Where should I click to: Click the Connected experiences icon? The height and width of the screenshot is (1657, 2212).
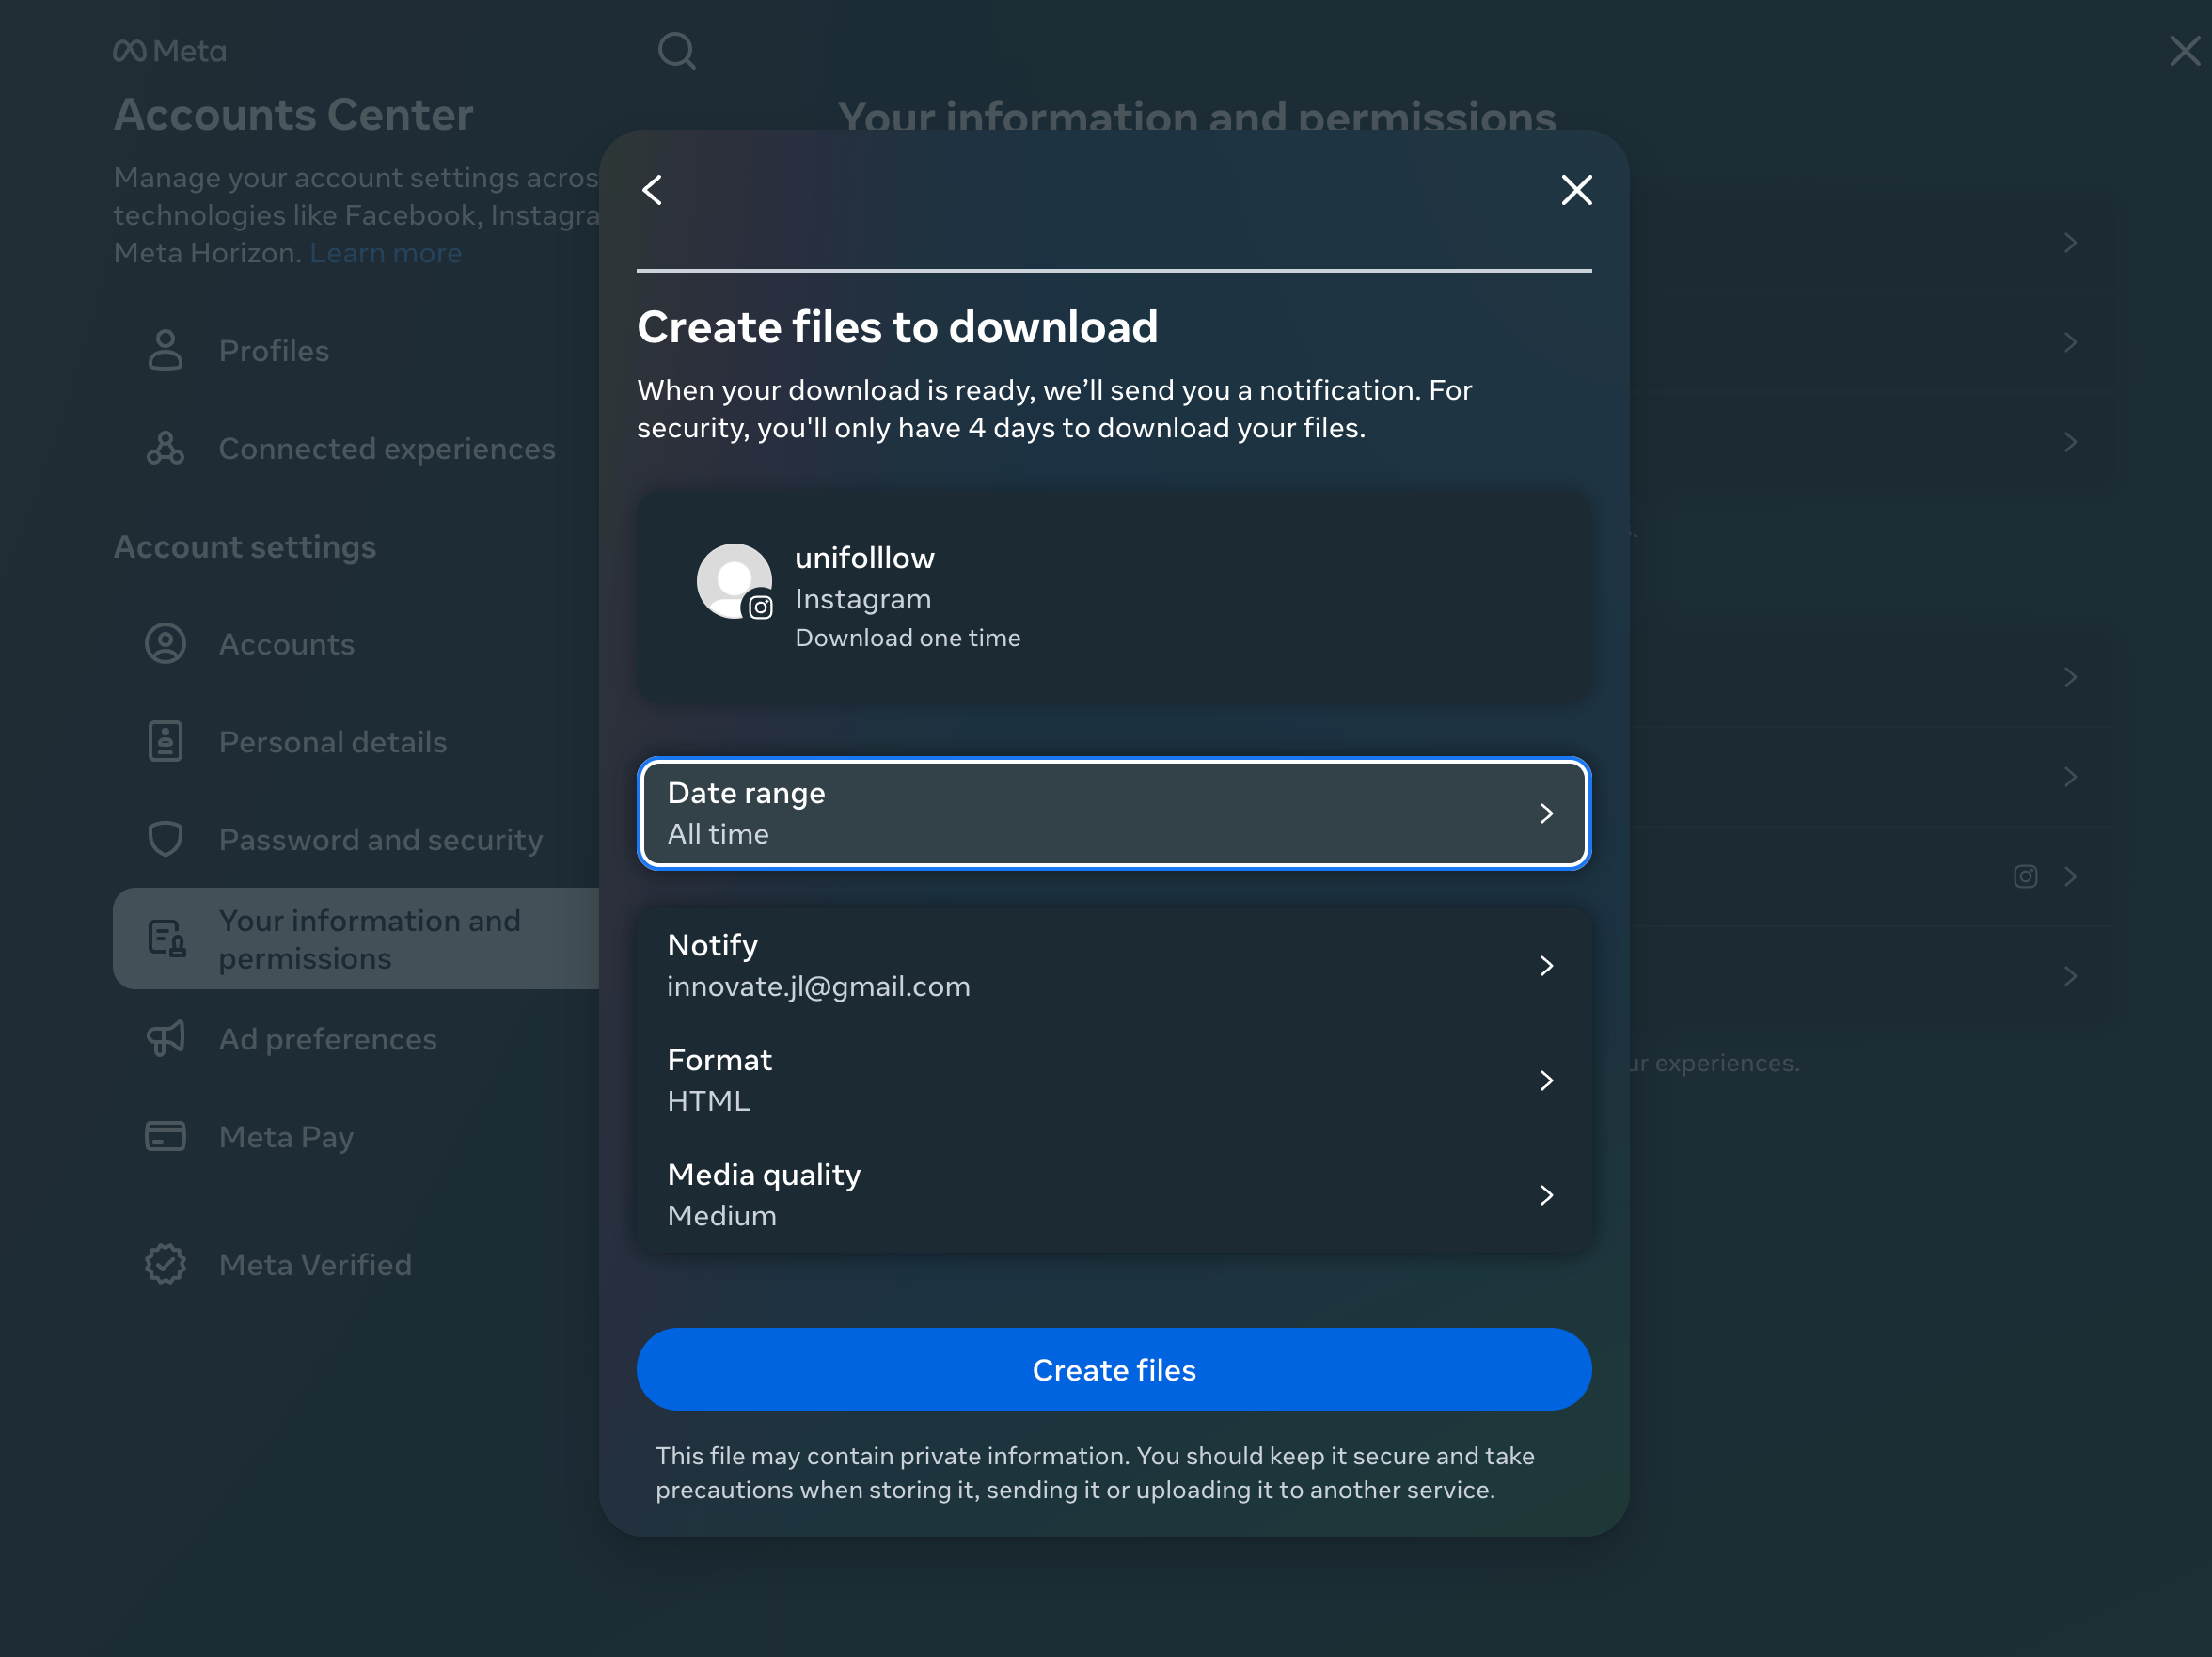[x=166, y=449]
